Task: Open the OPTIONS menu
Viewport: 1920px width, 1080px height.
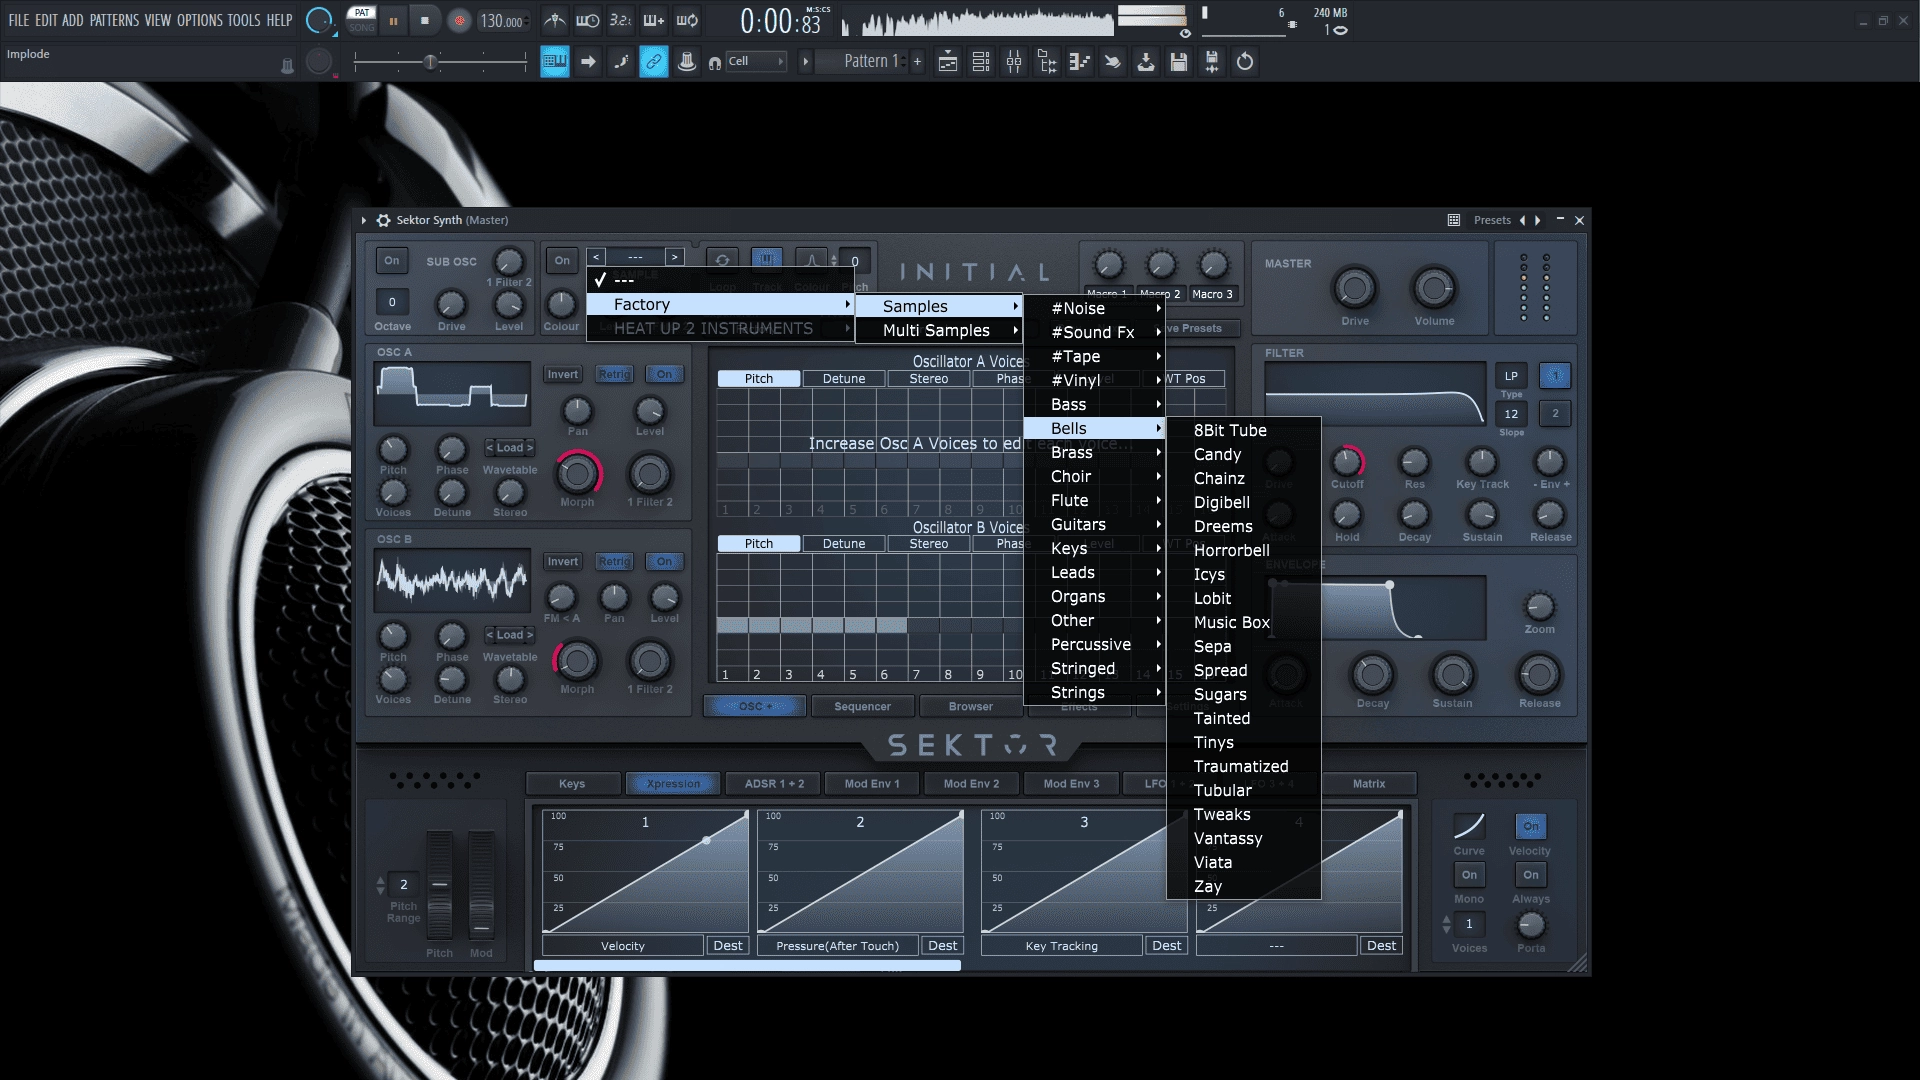Action: point(200,20)
